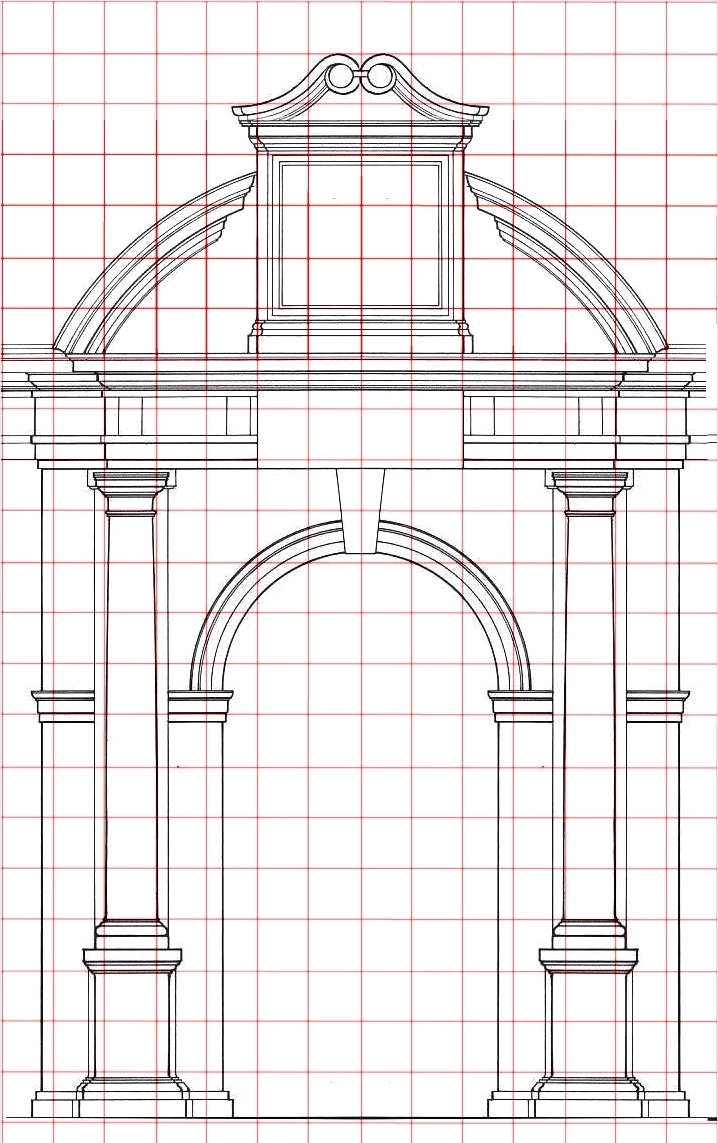The width and height of the screenshot is (718, 1143).
Task: Select the keystone above the central arch
Action: click(360, 510)
